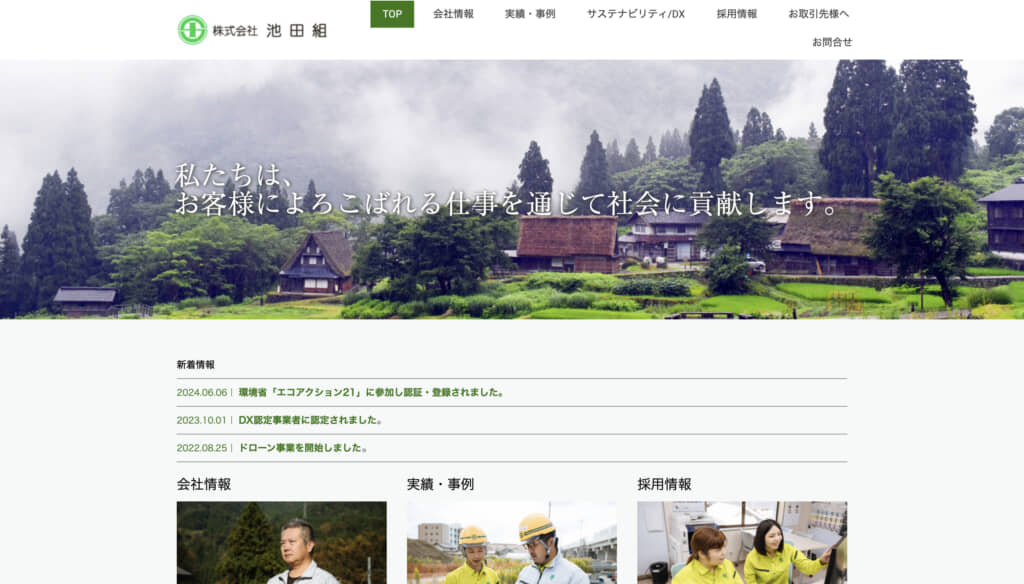Click the 株式会社 池田組 company name
The width and height of the screenshot is (1024, 584).
pyautogui.click(x=269, y=31)
